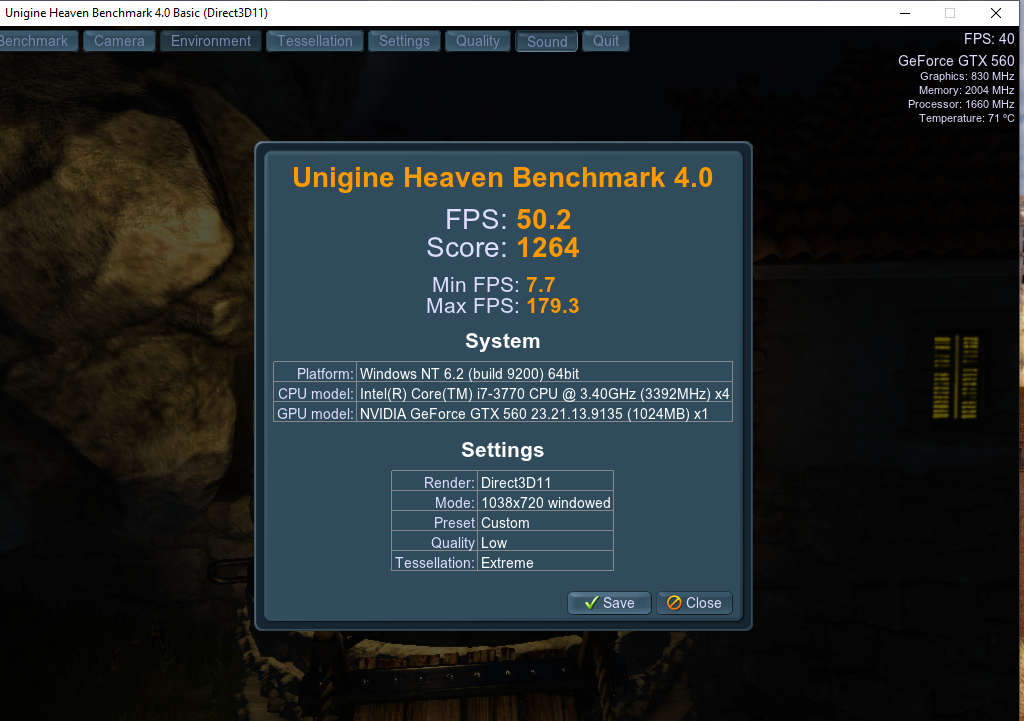1024x721 pixels.
Task: Open the Camera menu
Action: tap(118, 41)
